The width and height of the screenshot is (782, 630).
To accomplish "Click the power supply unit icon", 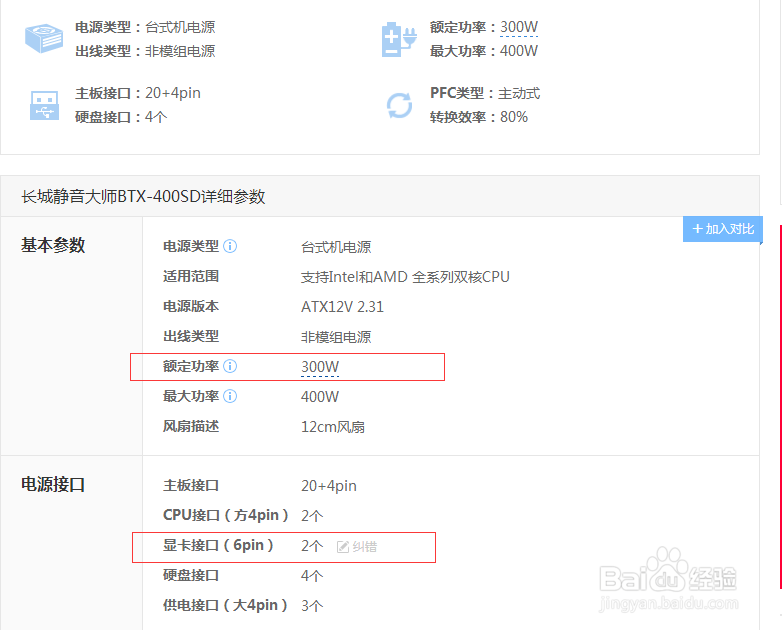I will [x=44, y=38].
